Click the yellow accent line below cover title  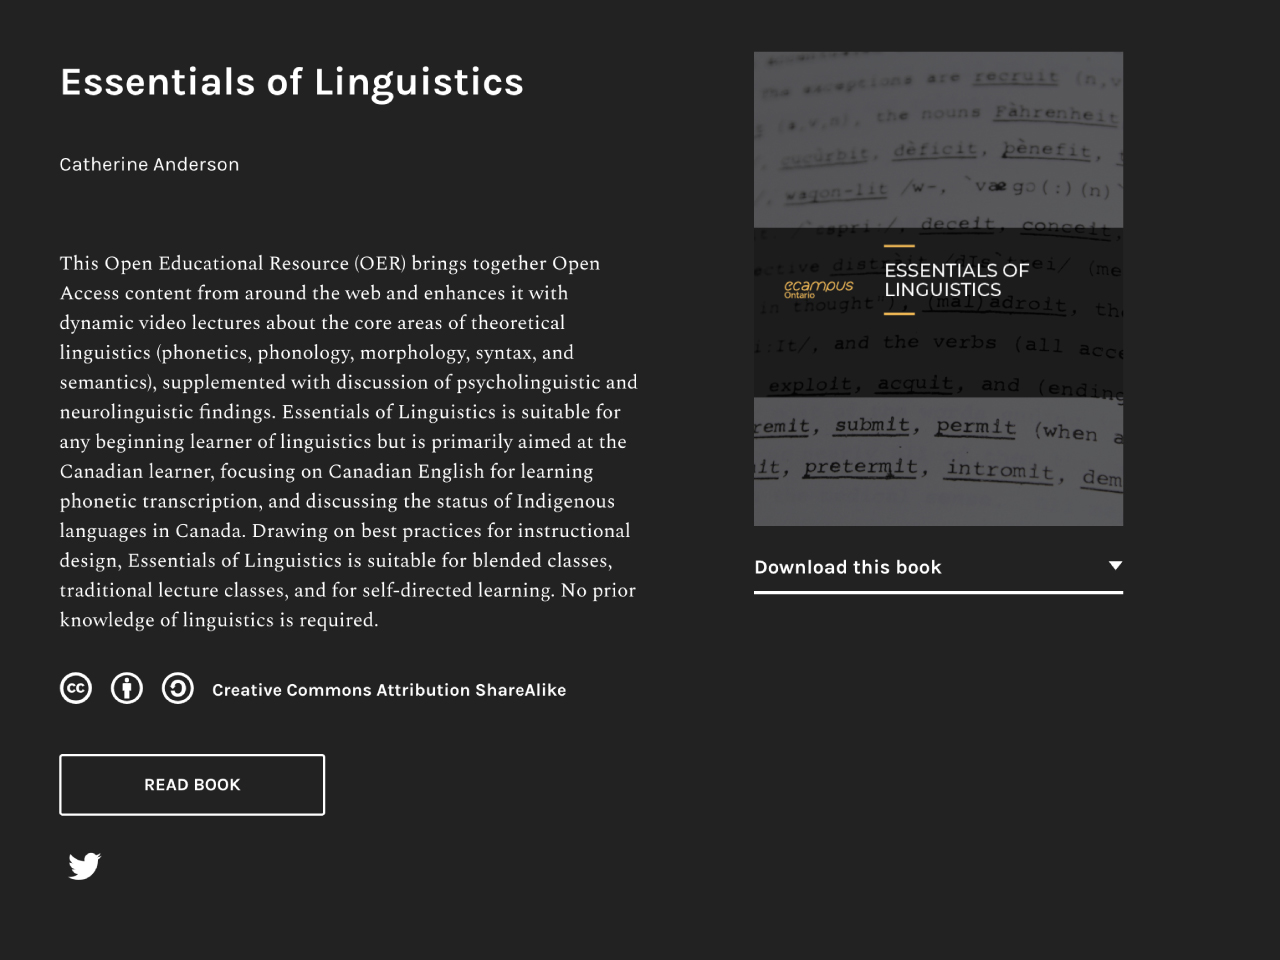[899, 314]
